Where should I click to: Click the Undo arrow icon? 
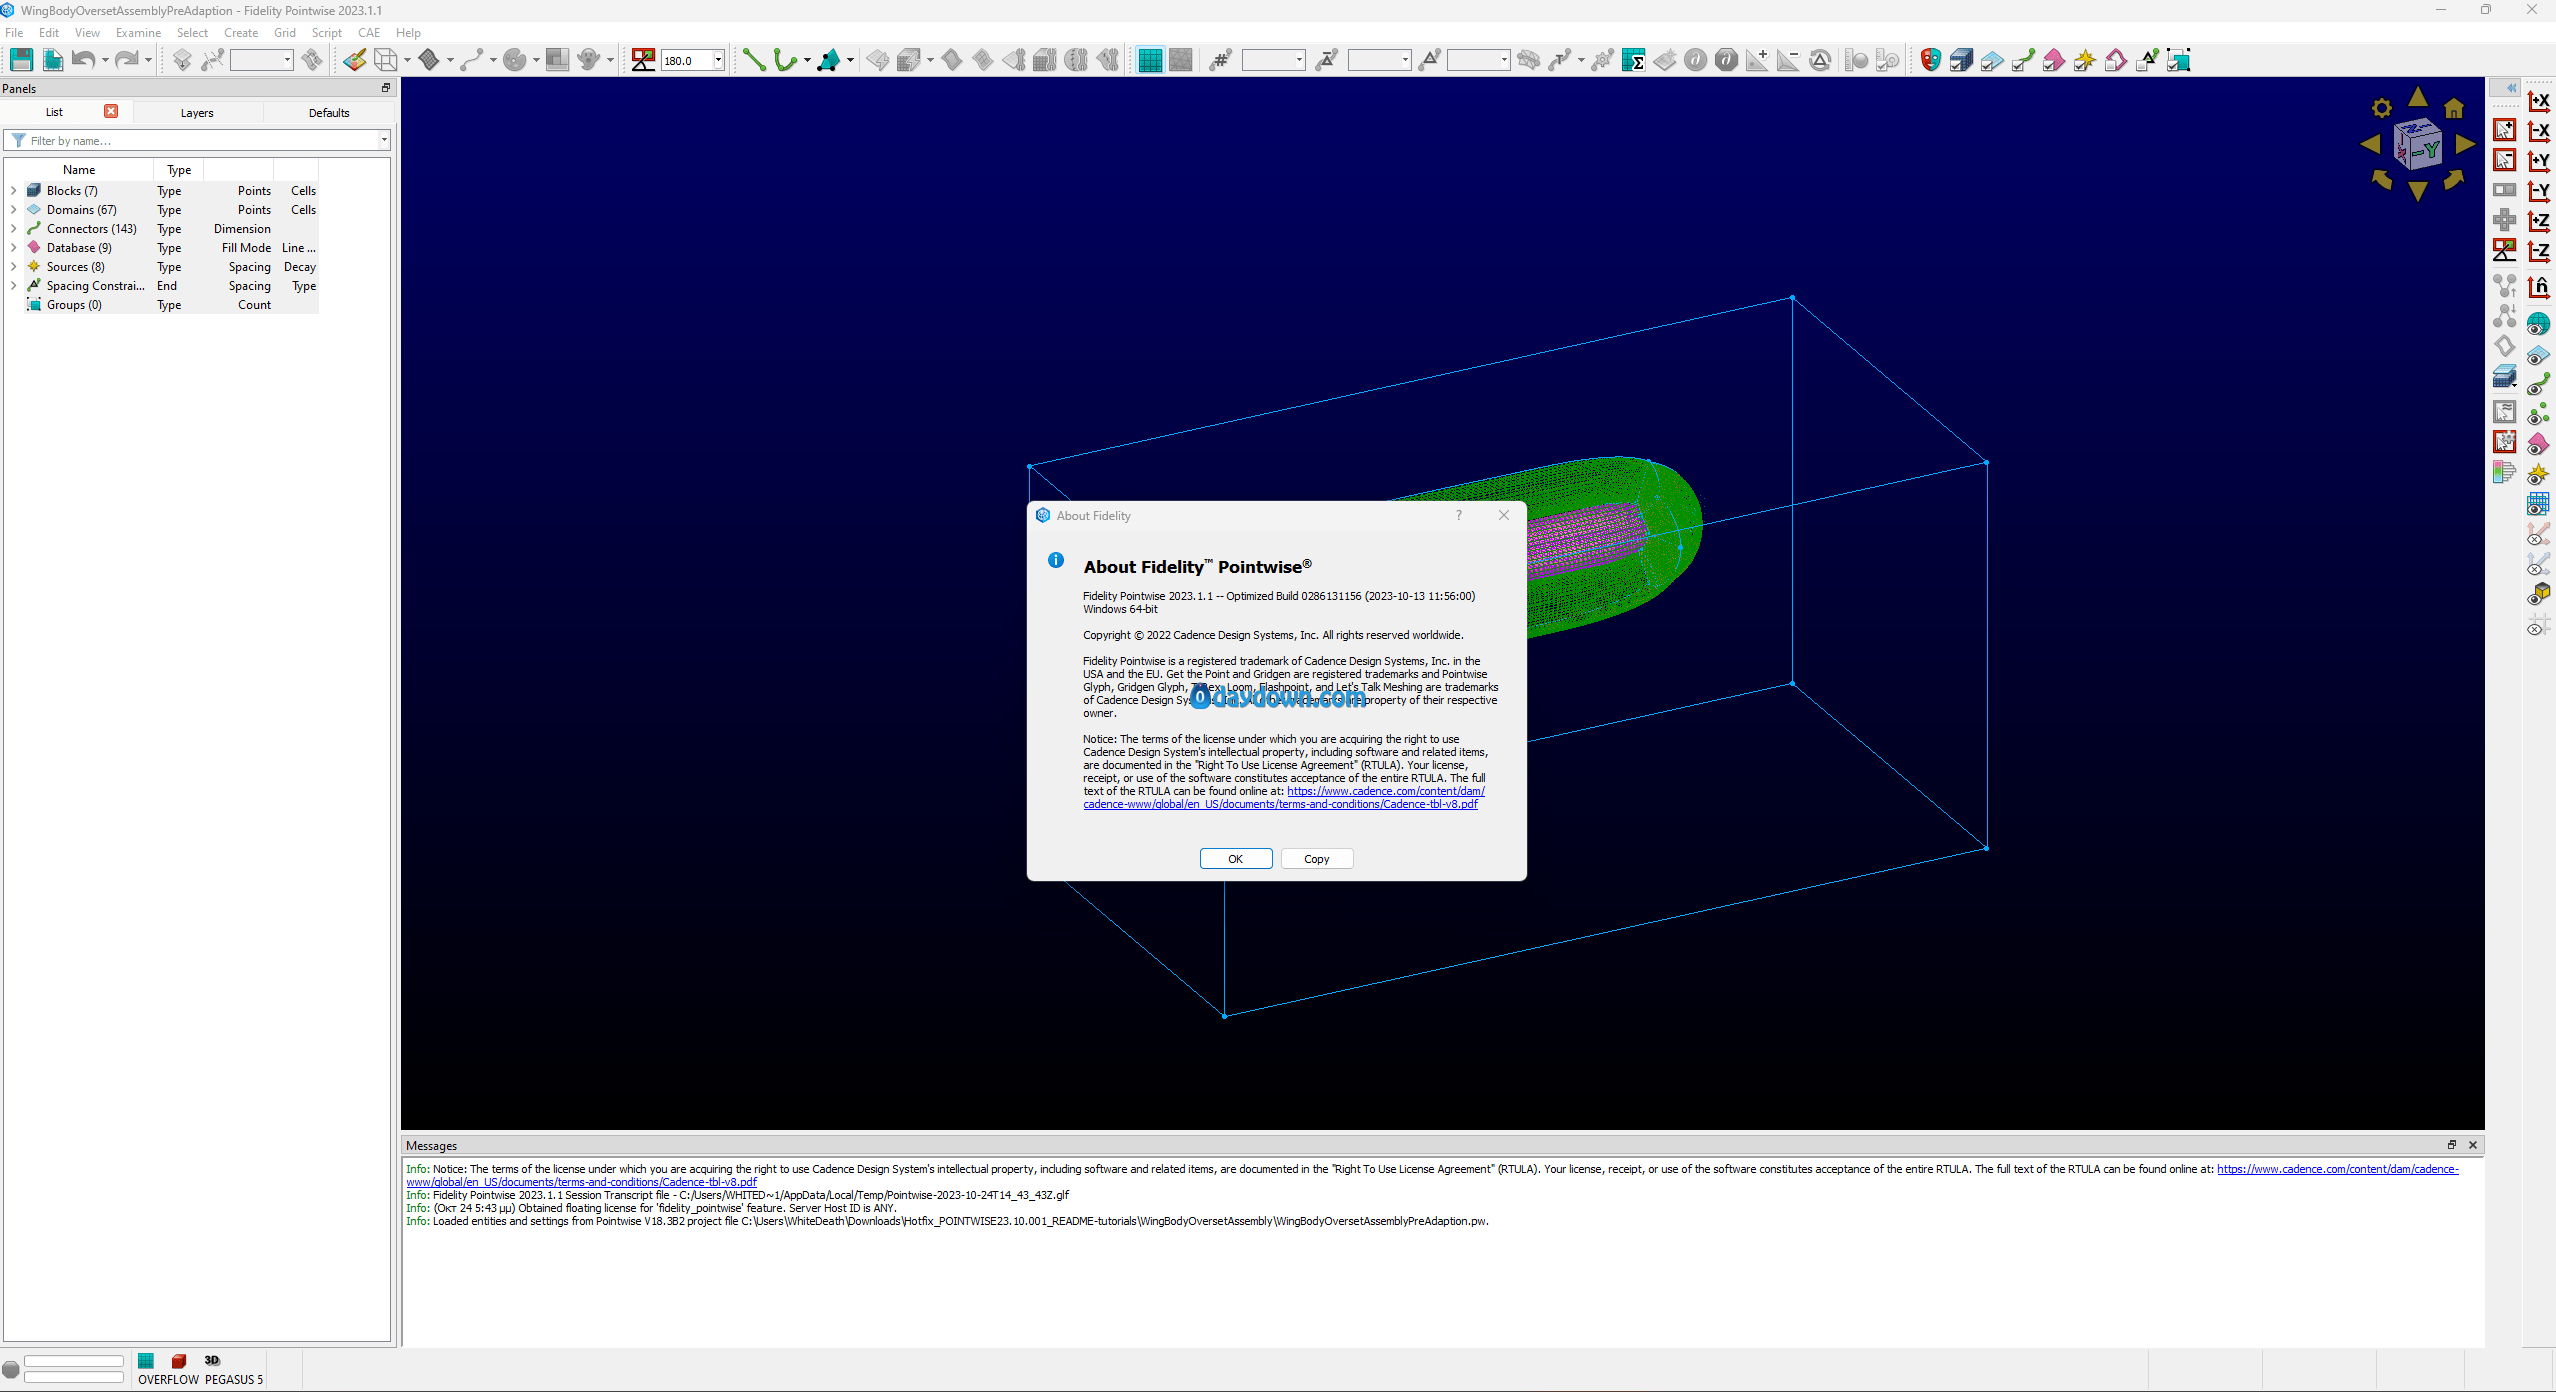[x=83, y=60]
